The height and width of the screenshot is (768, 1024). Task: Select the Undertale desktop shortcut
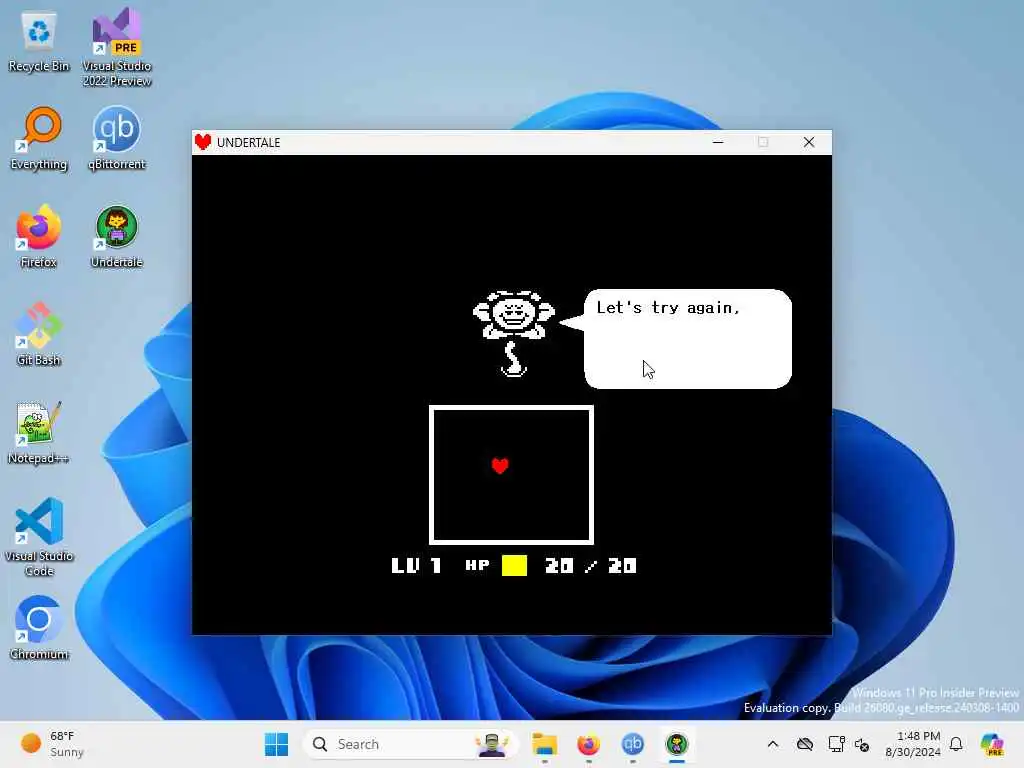pos(117,236)
